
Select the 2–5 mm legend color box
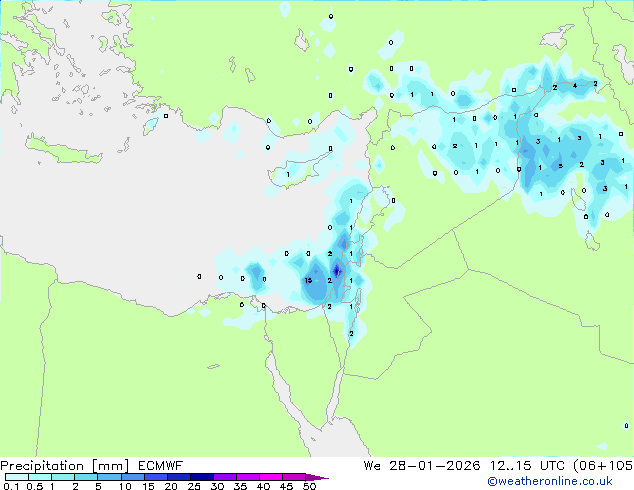86,477
